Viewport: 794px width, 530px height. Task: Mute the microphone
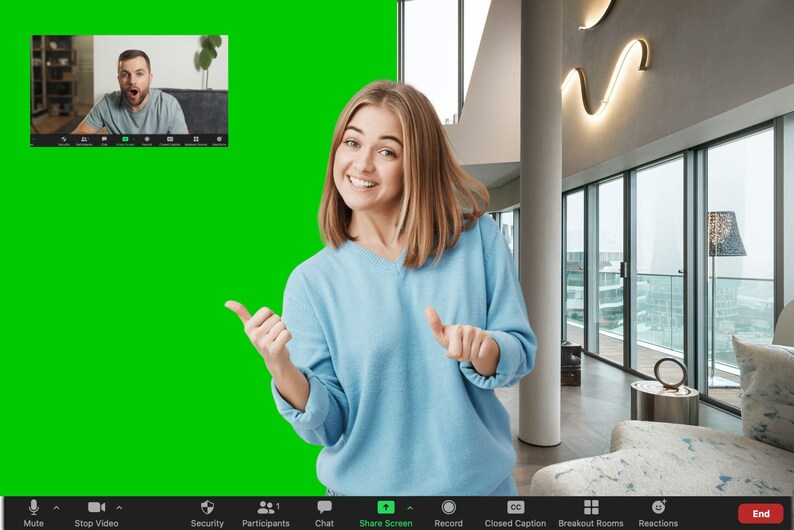(33, 513)
